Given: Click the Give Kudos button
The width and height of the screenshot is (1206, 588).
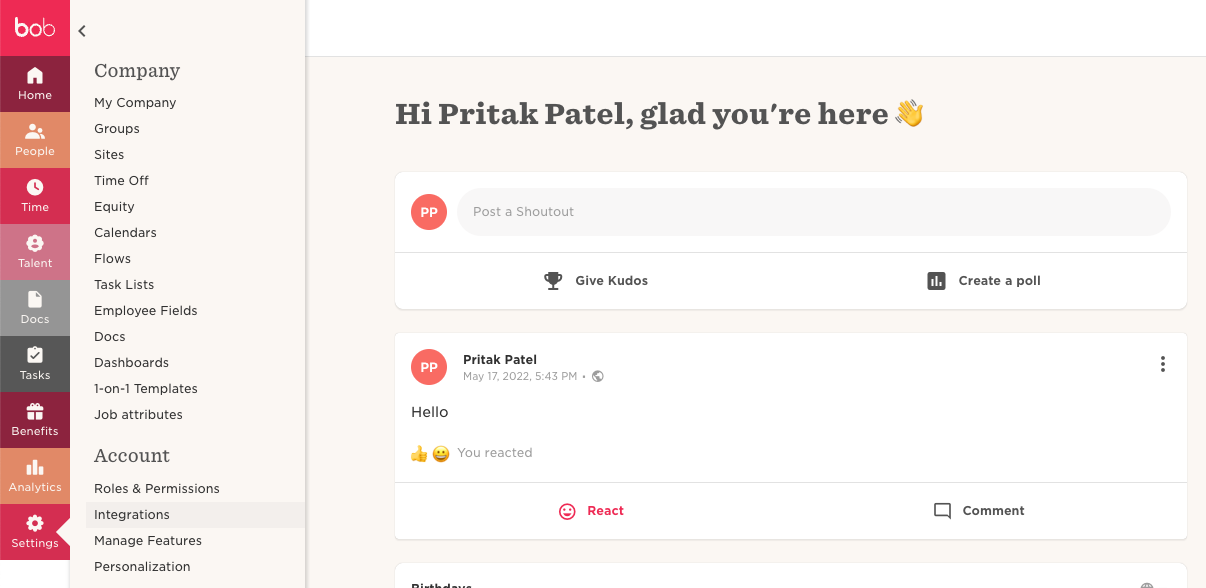Looking at the screenshot, I should [595, 281].
